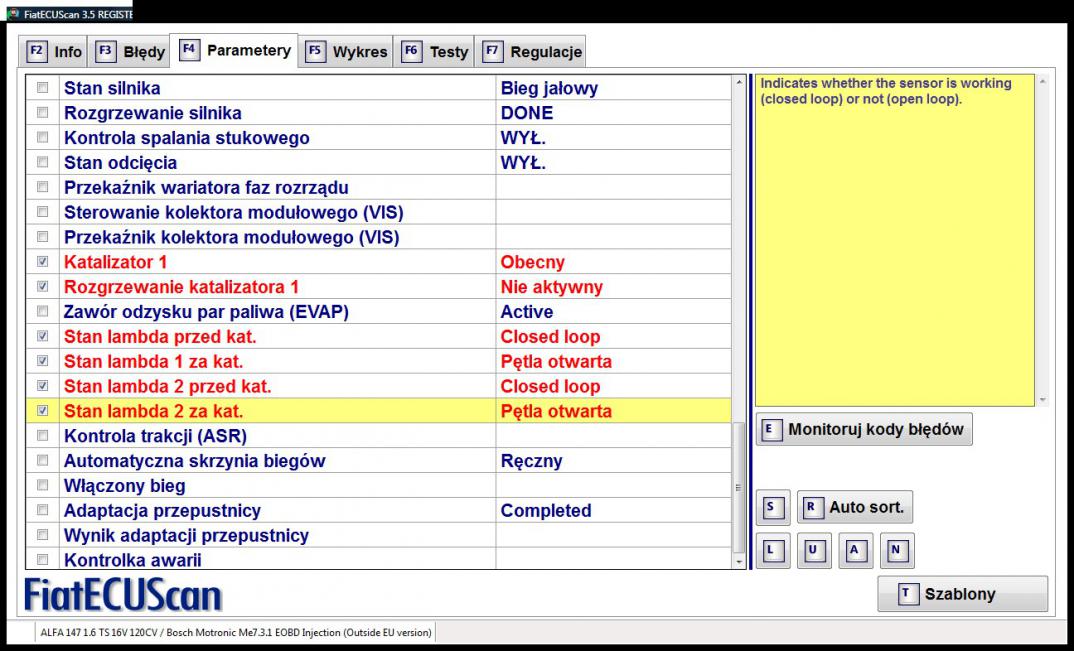Click description panel scroll-up arrow
The height and width of the screenshot is (651, 1074).
[1042, 82]
